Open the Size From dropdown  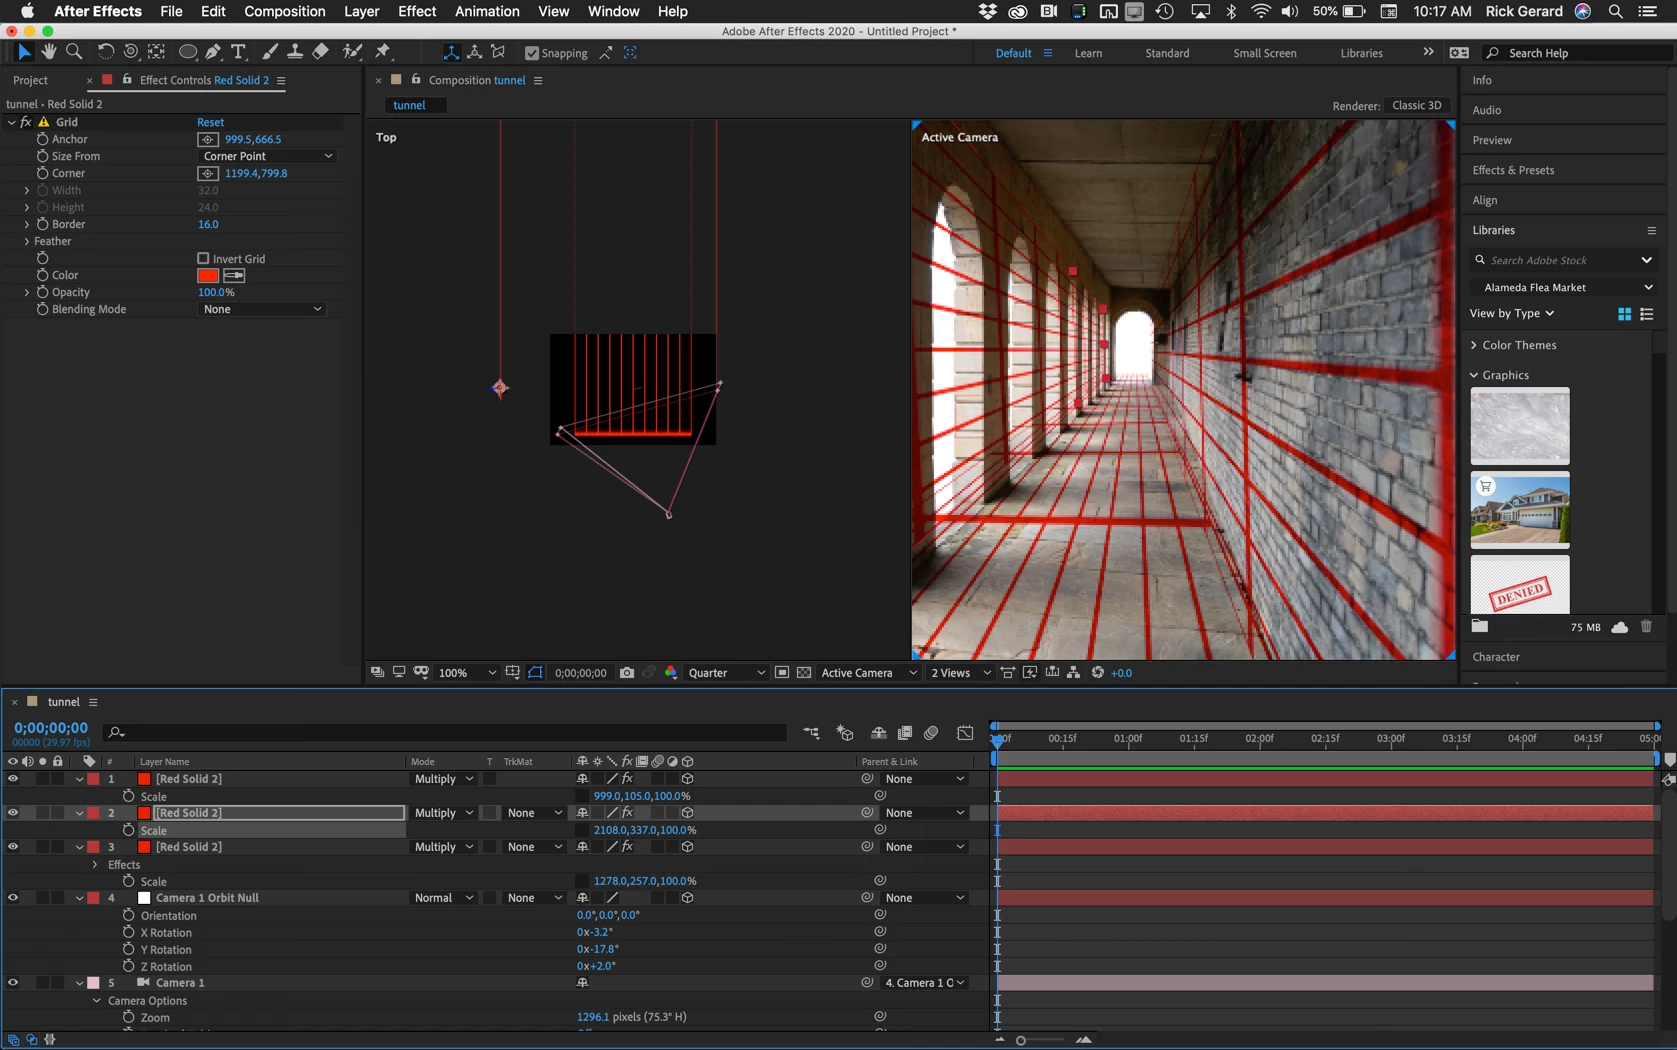[267, 156]
